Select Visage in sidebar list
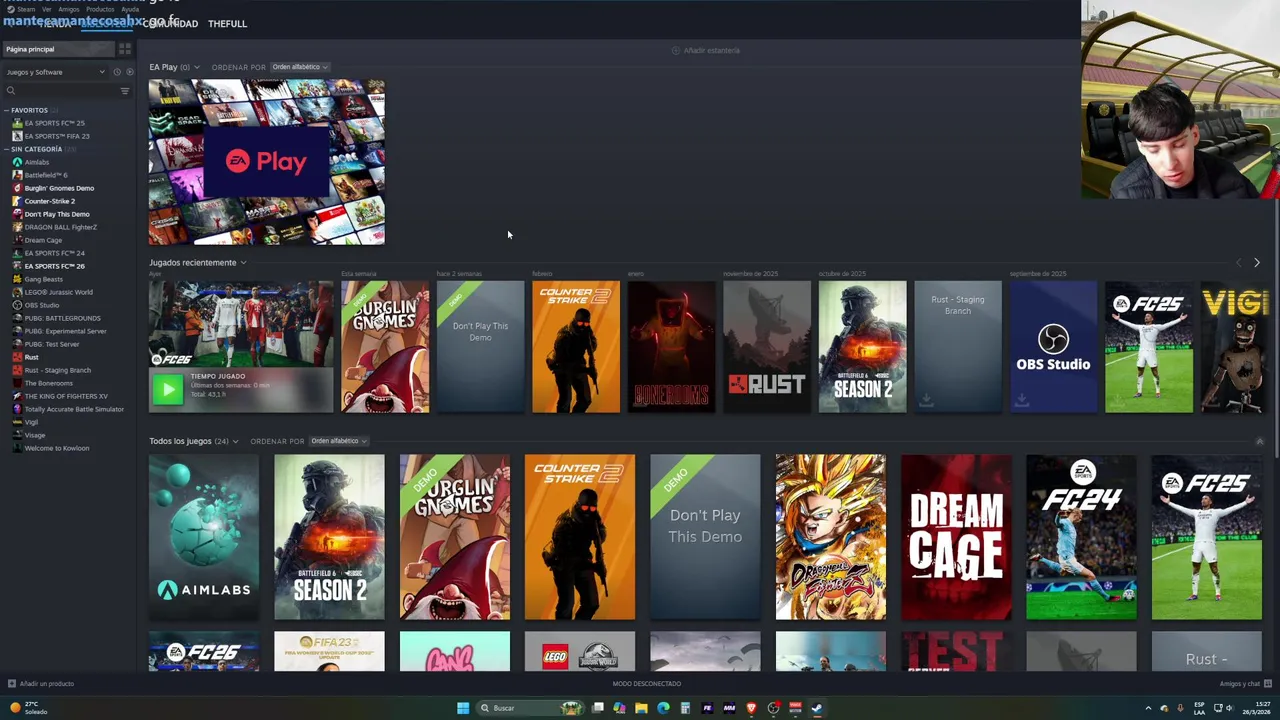 [x=35, y=435]
